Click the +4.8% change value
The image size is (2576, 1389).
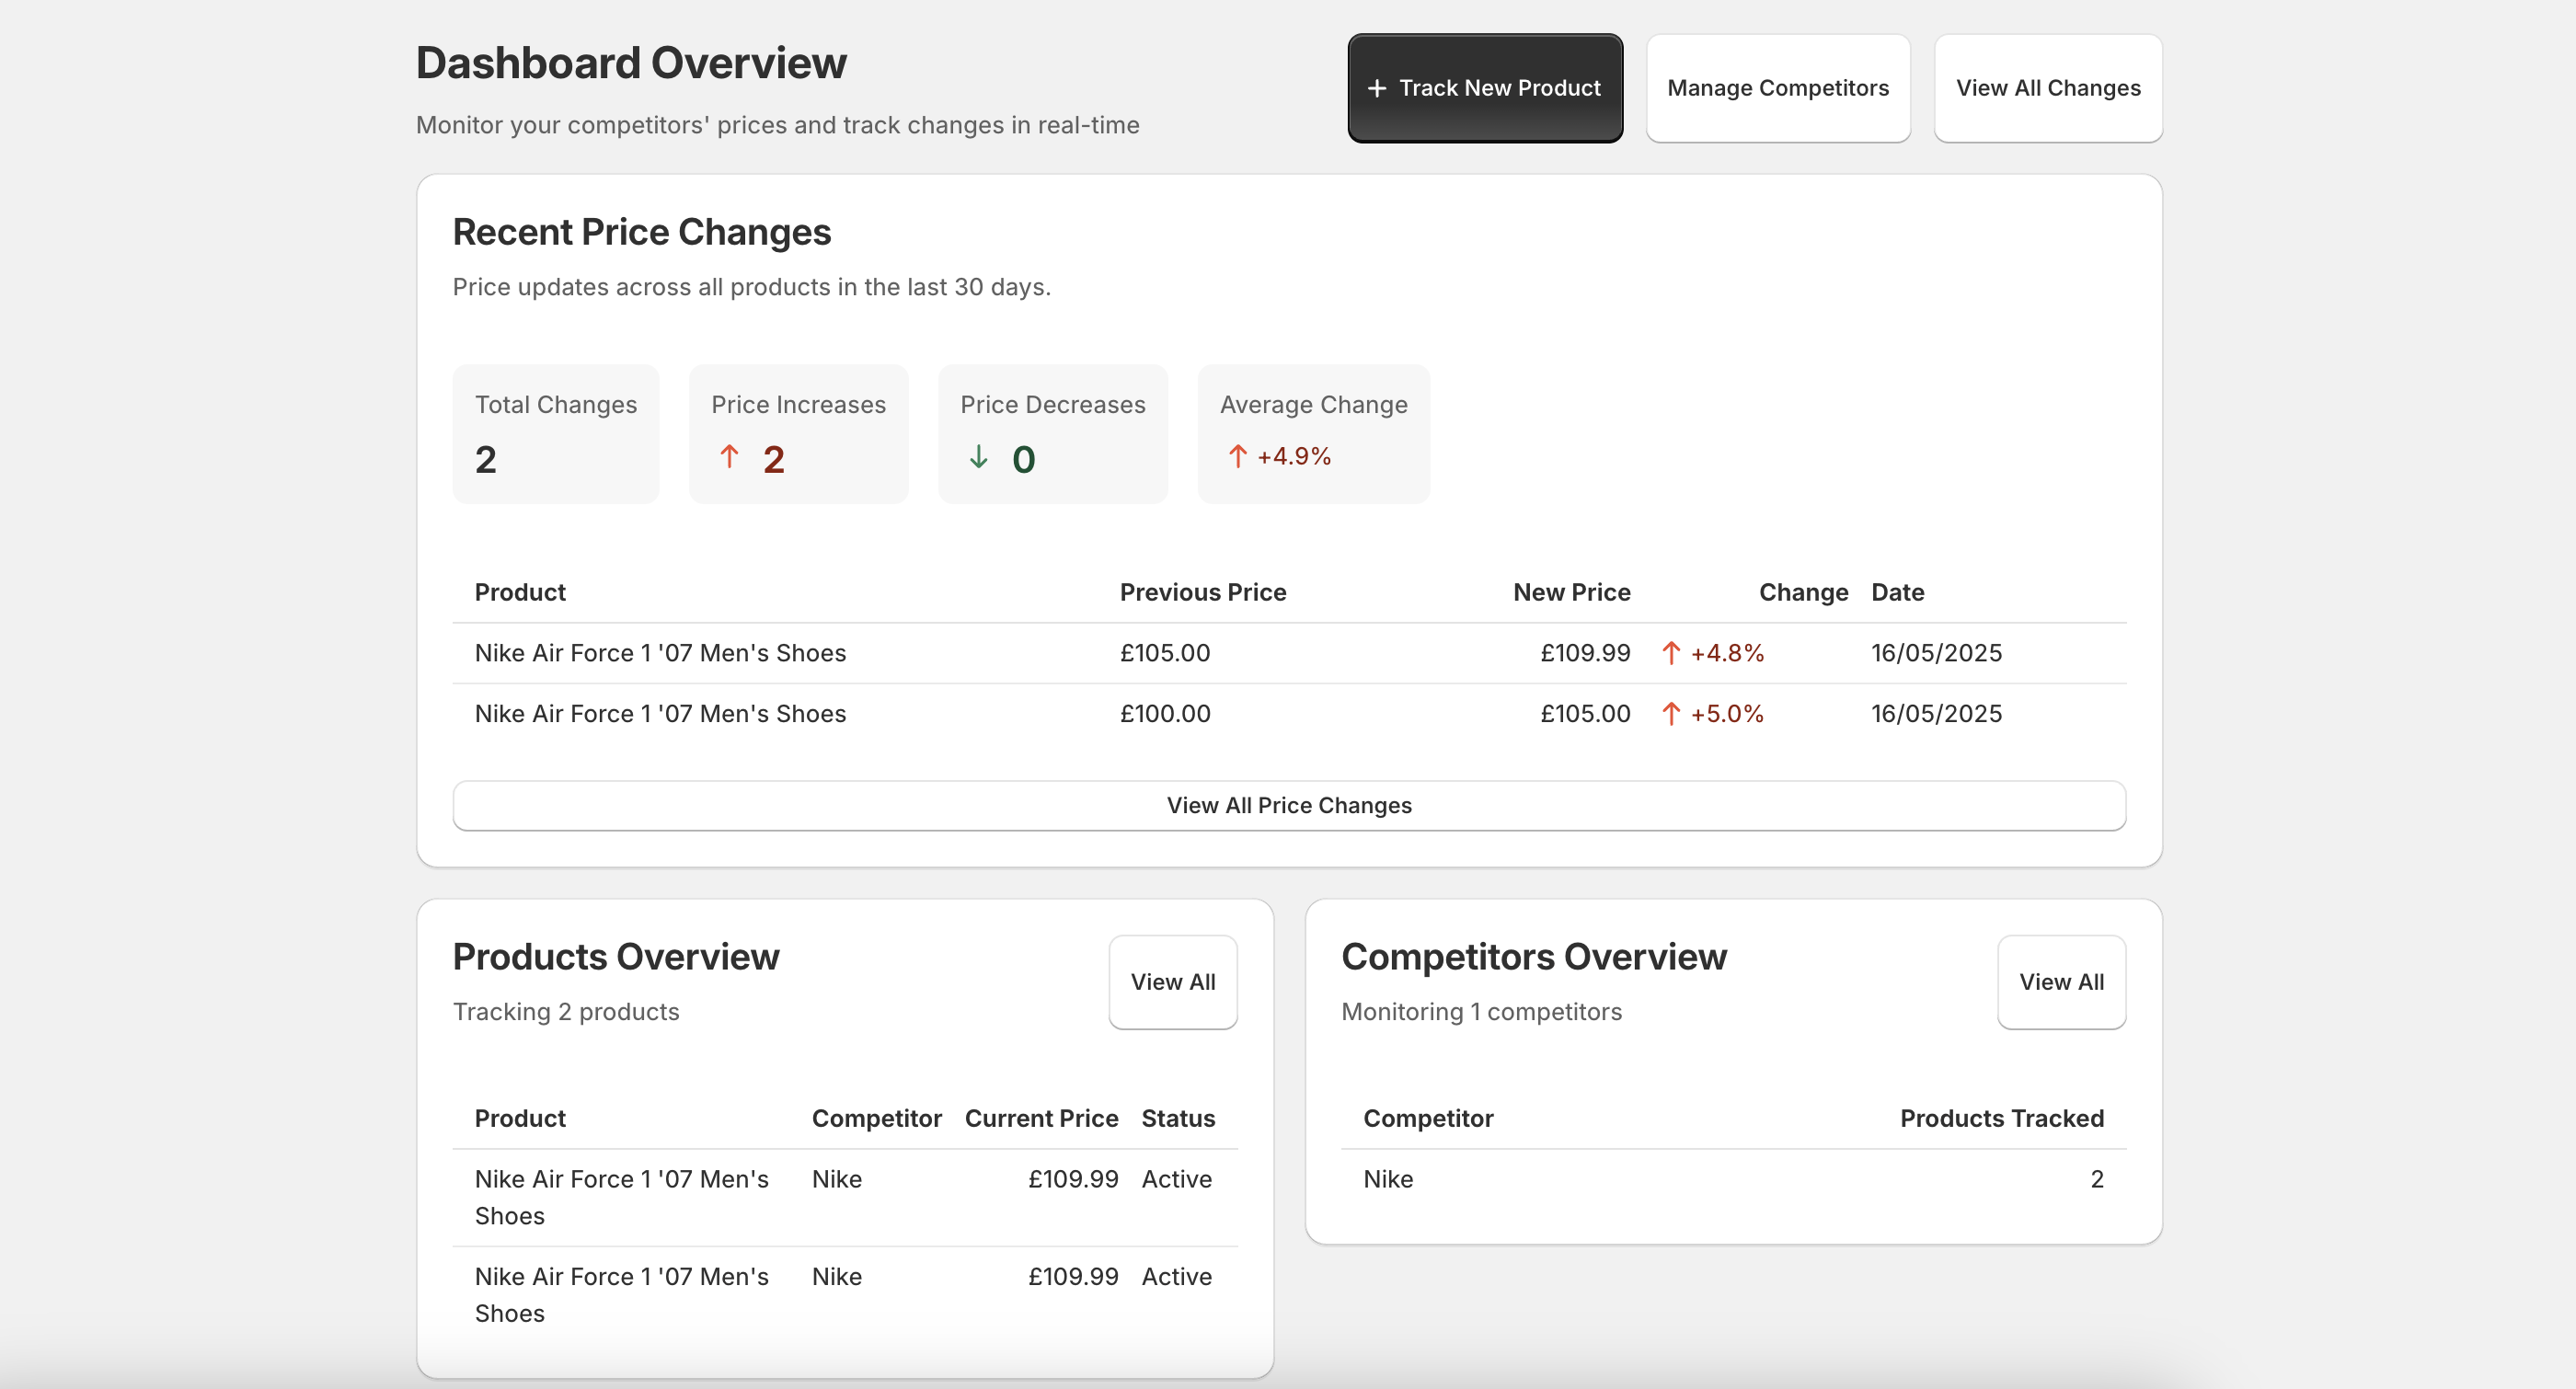pyautogui.click(x=1726, y=653)
